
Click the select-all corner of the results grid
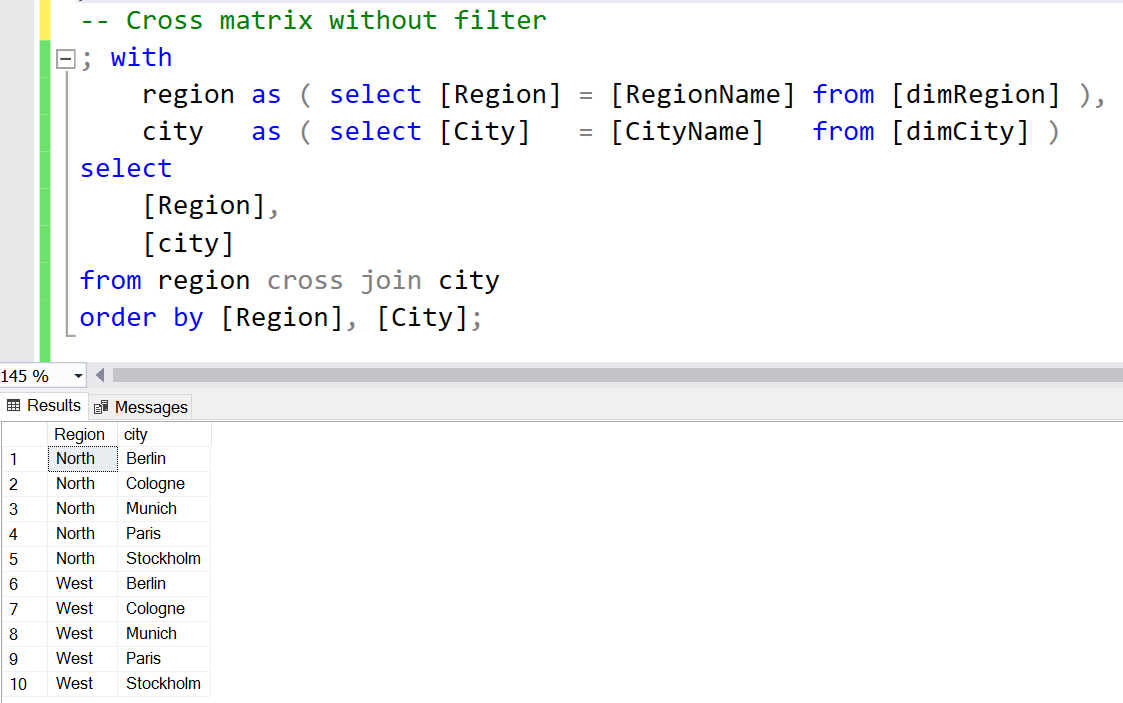(25, 433)
